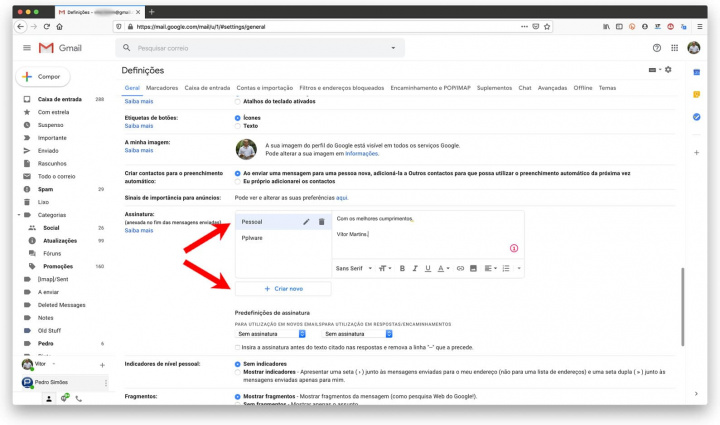Image resolution: width=720 pixels, height=425 pixels.
Task: Delete the Pessoal signature with trash icon
Action: tap(321, 221)
